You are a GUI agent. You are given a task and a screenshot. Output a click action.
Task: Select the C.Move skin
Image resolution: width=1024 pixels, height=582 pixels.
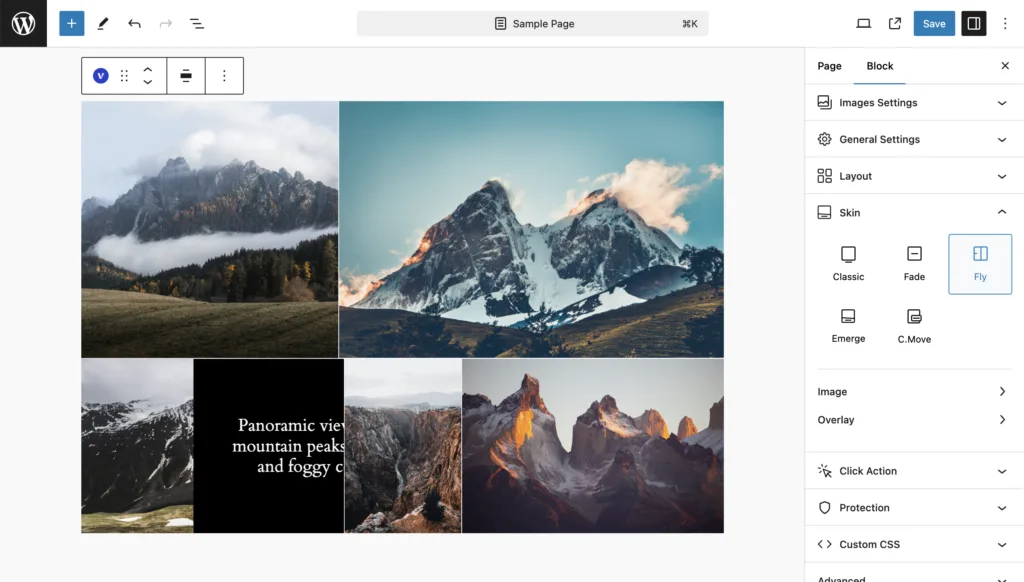(x=914, y=326)
